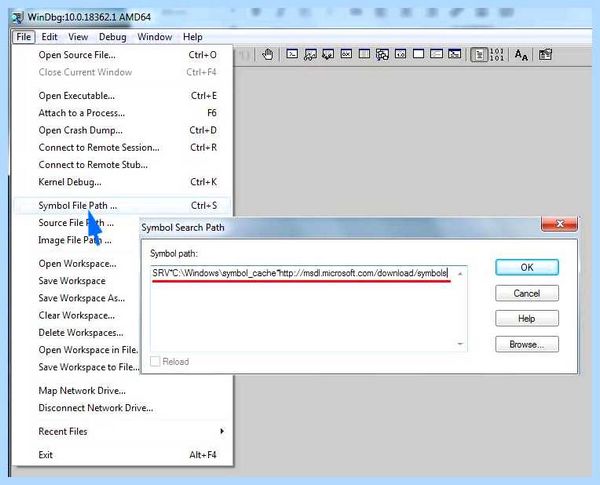Choose Open Source File from File menu
This screenshot has width=600, height=485.
[122, 55]
